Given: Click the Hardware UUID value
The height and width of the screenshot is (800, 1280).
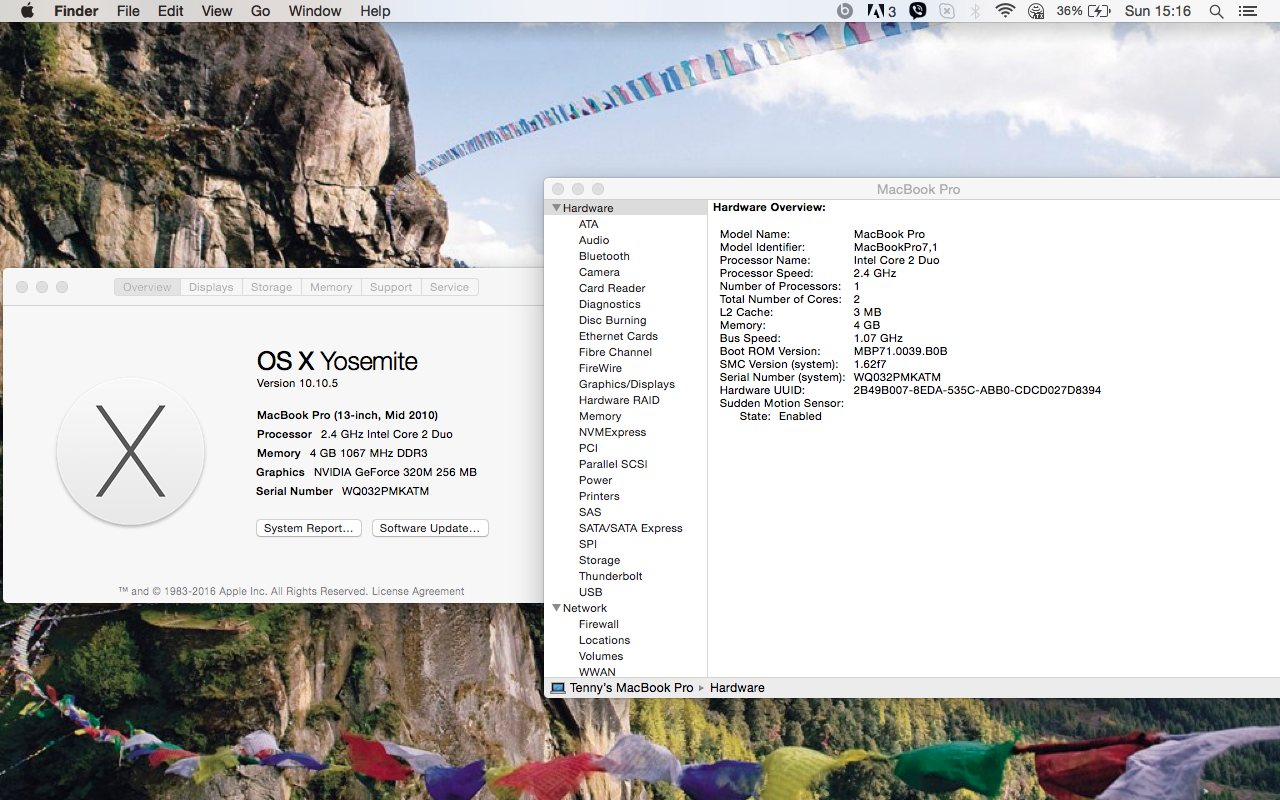Looking at the screenshot, I should [977, 390].
